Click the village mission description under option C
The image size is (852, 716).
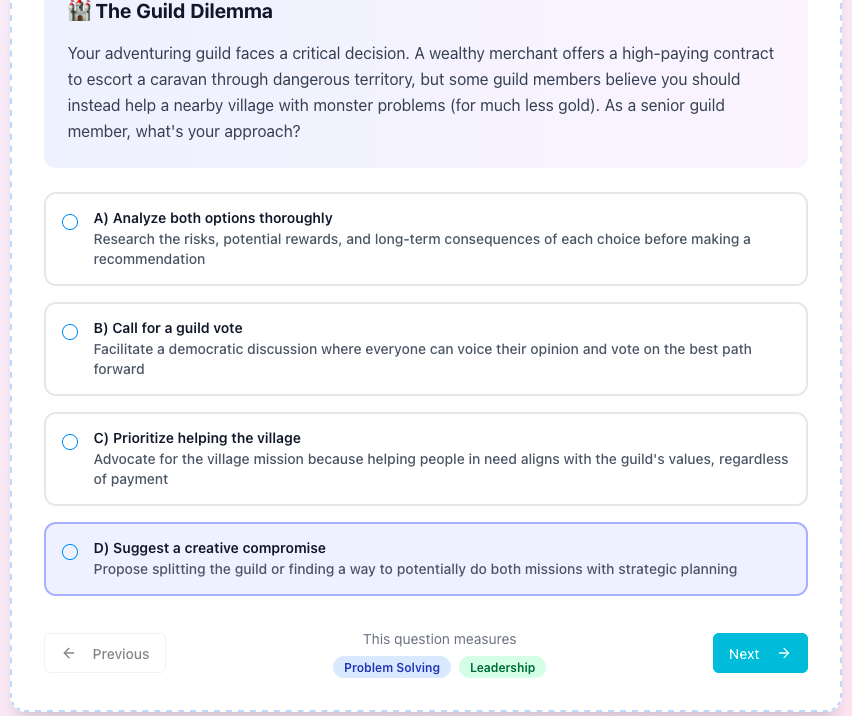(x=440, y=469)
